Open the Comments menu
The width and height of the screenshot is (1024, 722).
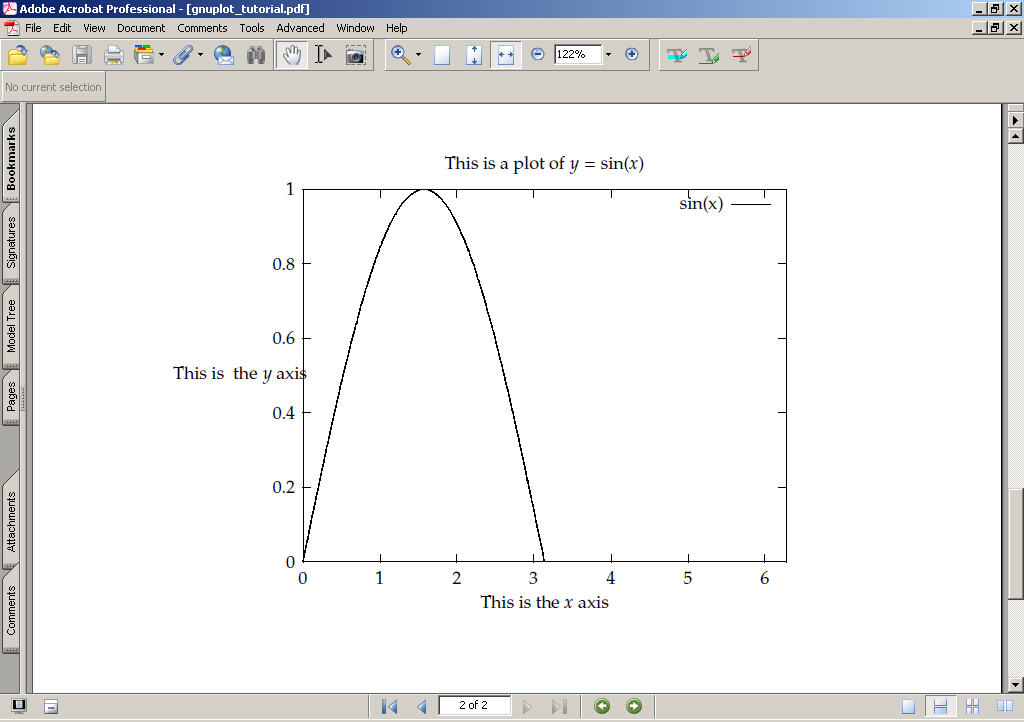202,28
